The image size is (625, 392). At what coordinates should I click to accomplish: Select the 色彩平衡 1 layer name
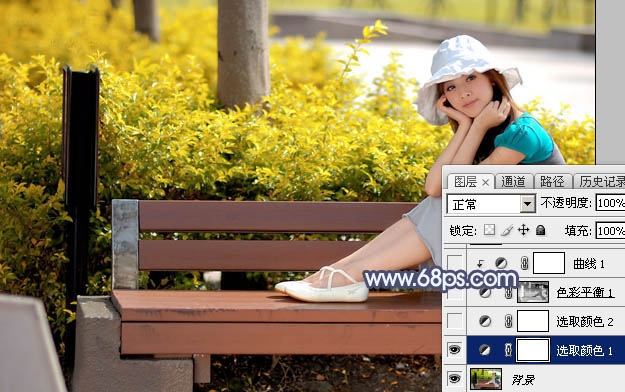pyautogui.click(x=585, y=293)
